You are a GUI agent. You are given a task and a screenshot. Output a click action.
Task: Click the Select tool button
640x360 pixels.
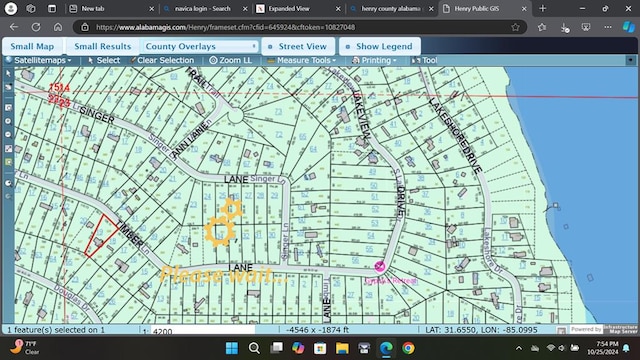point(104,60)
